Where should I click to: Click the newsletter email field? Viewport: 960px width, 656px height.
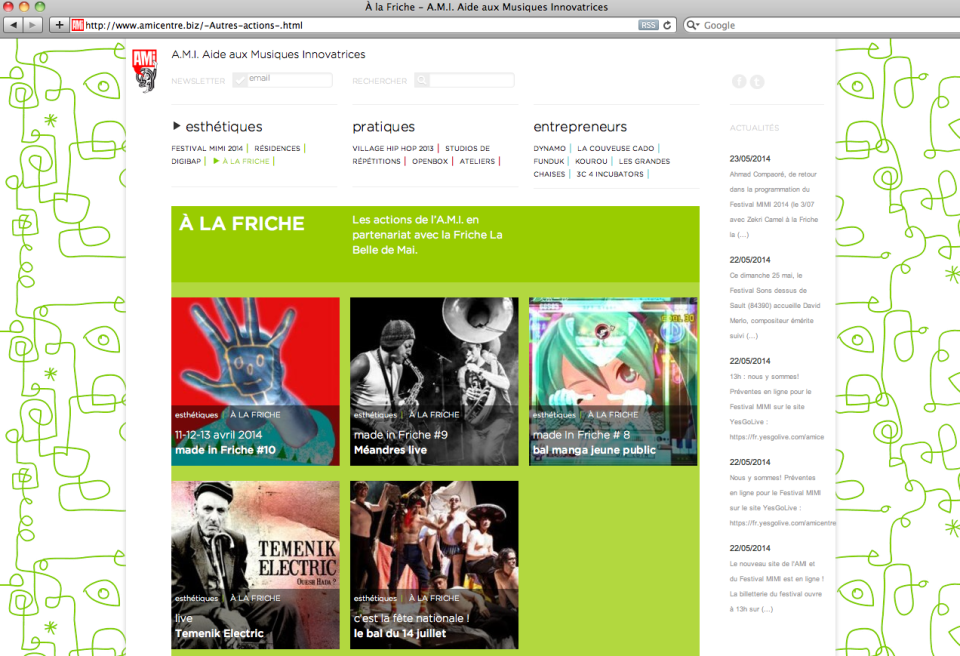pyautogui.click(x=290, y=80)
